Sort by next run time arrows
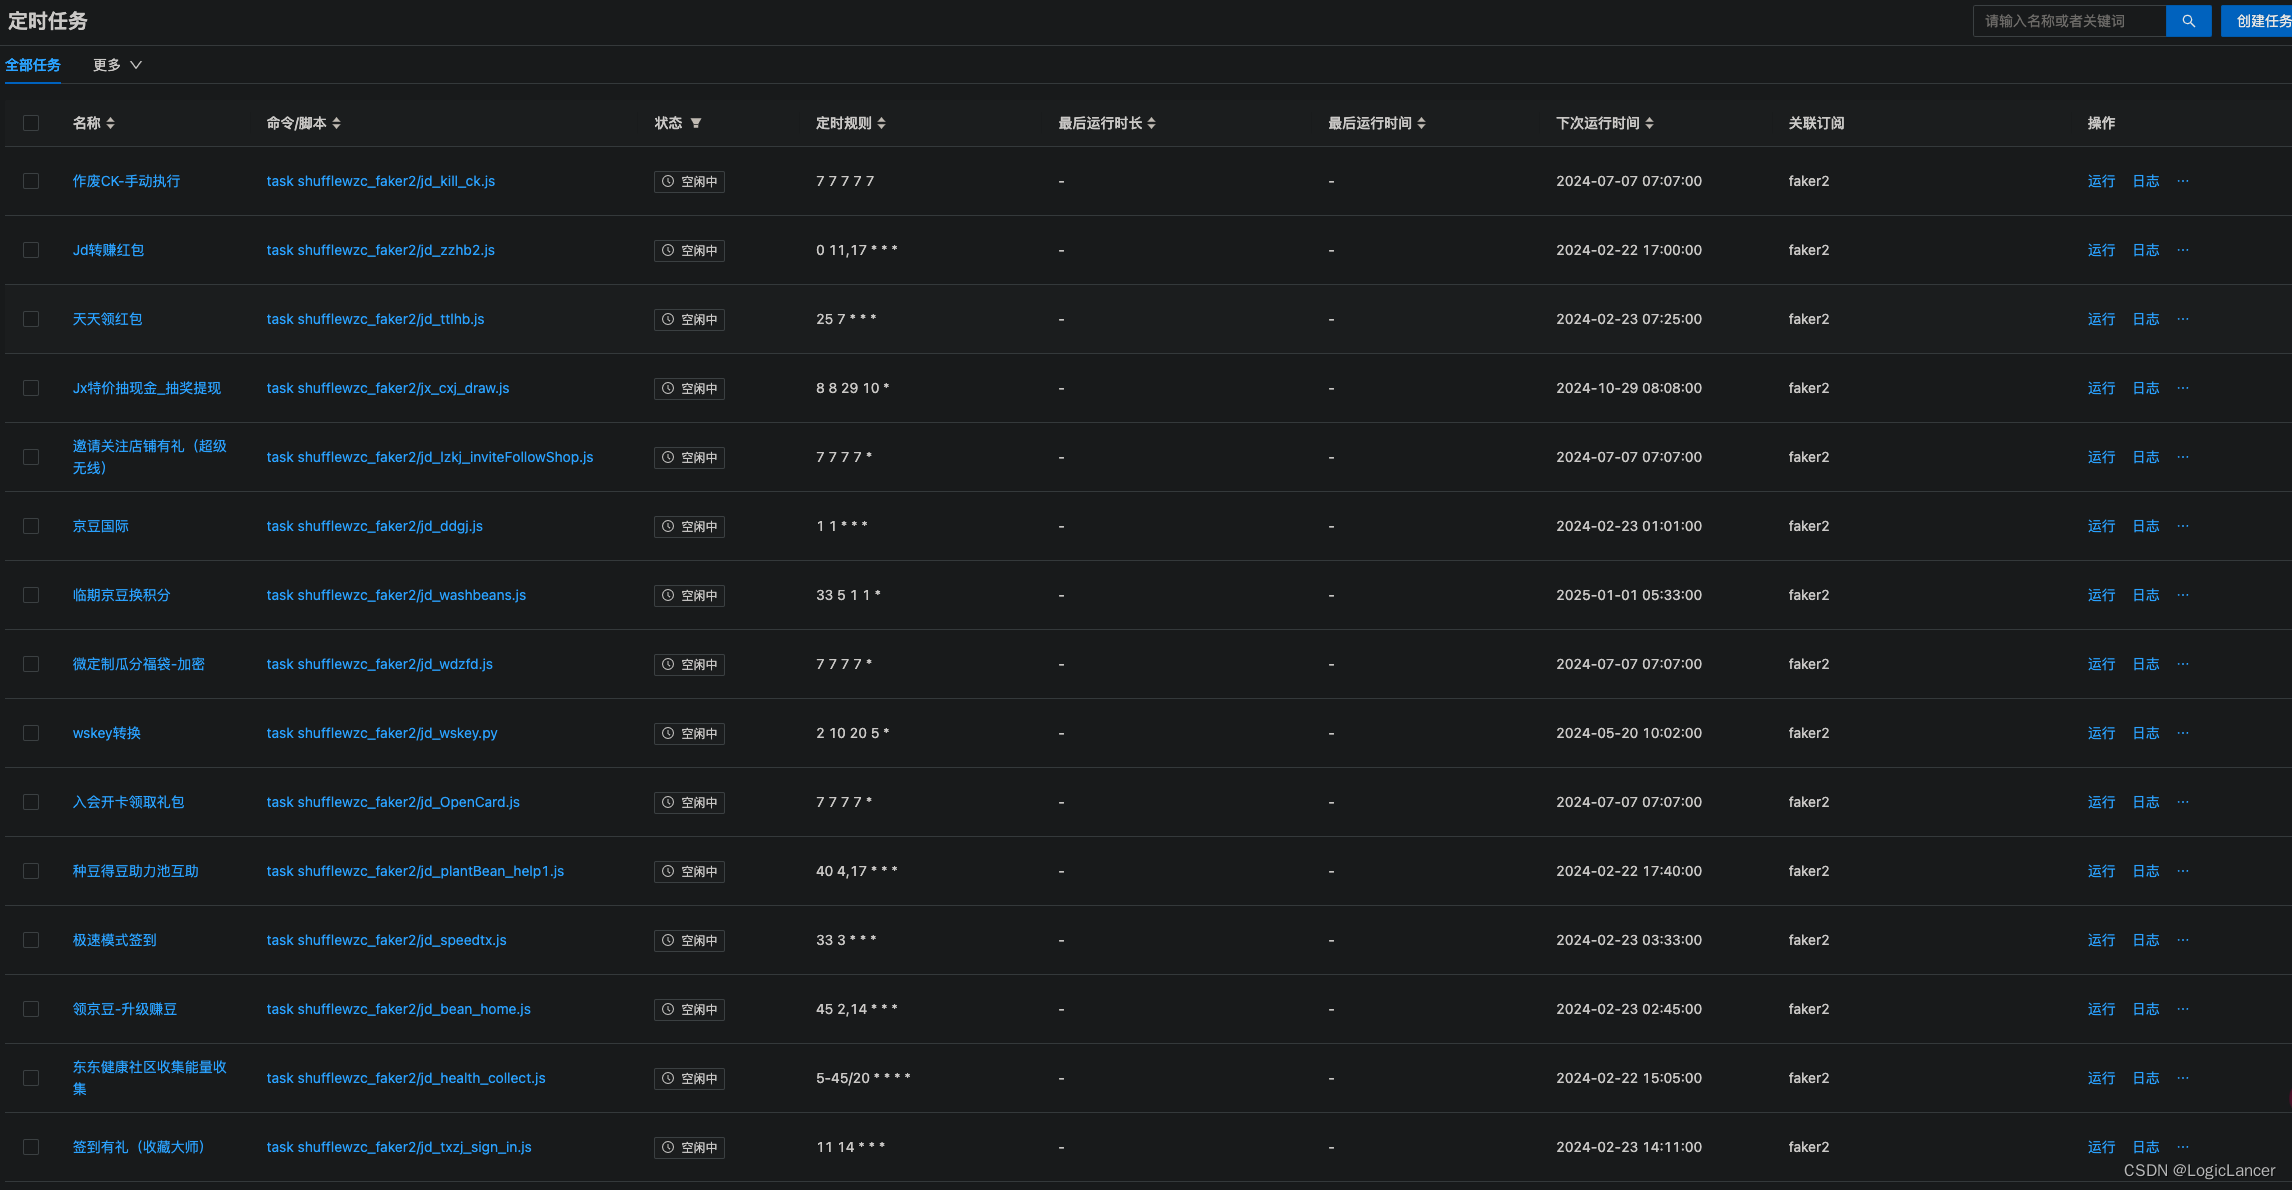 (x=1649, y=123)
